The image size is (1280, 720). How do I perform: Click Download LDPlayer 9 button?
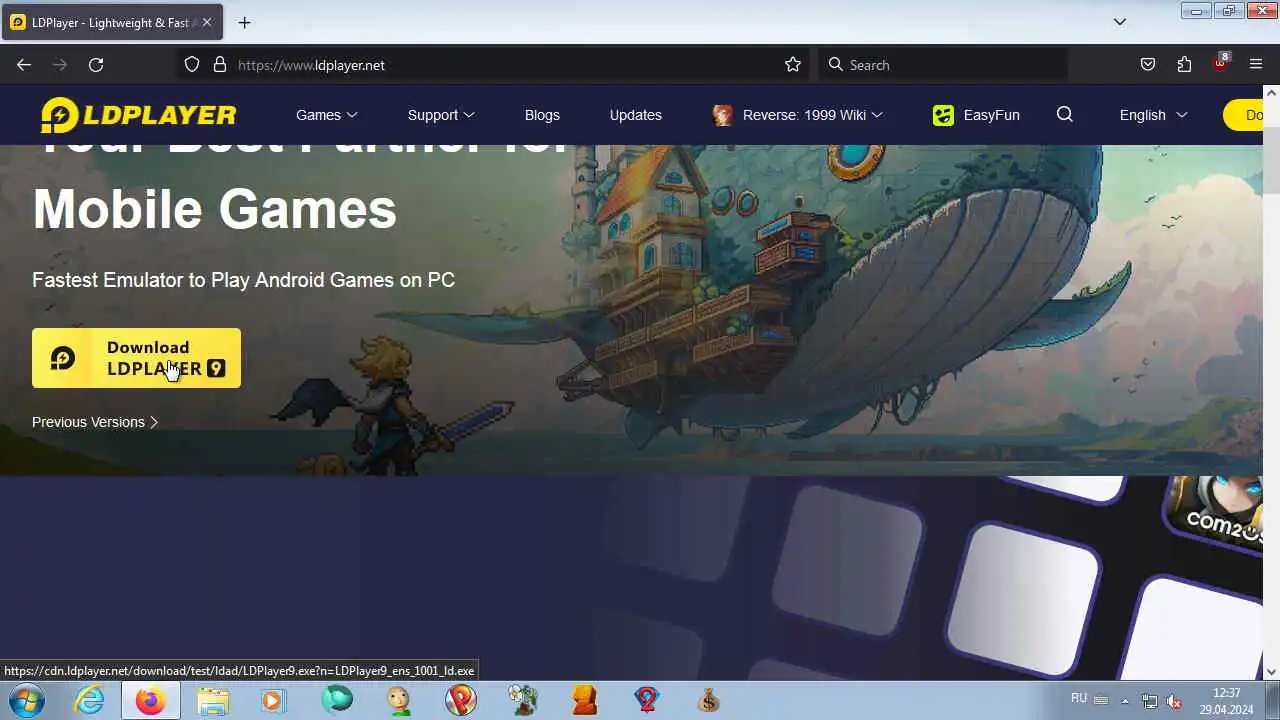(x=136, y=358)
